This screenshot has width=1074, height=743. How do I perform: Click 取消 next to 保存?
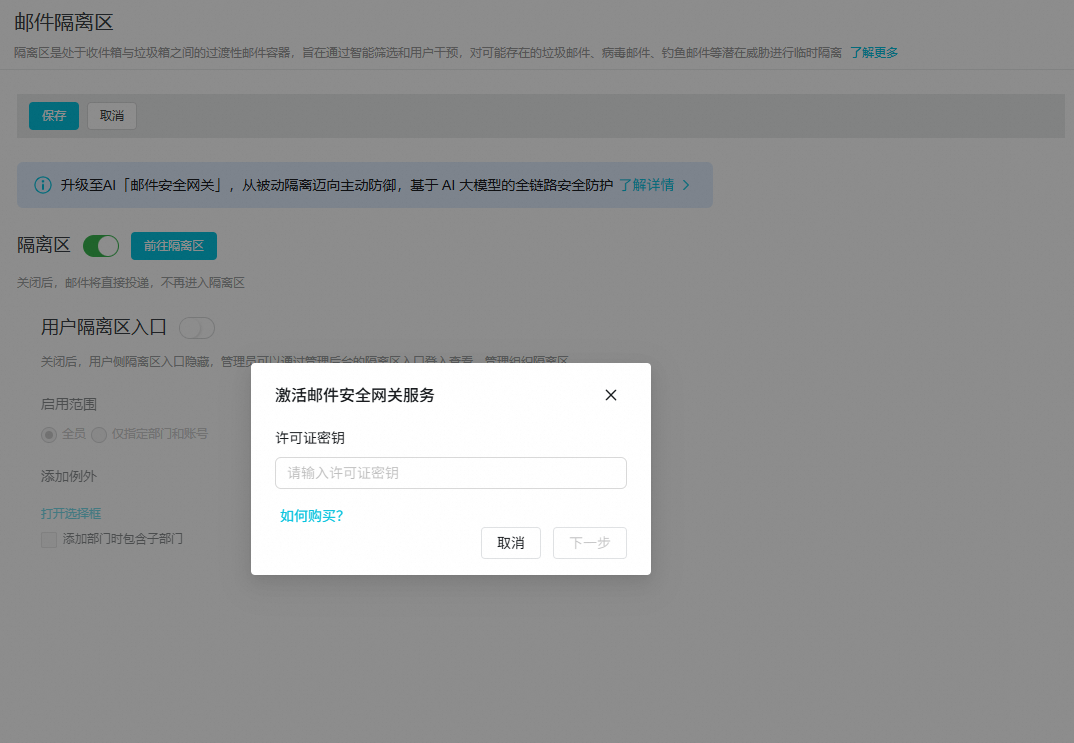[112, 116]
